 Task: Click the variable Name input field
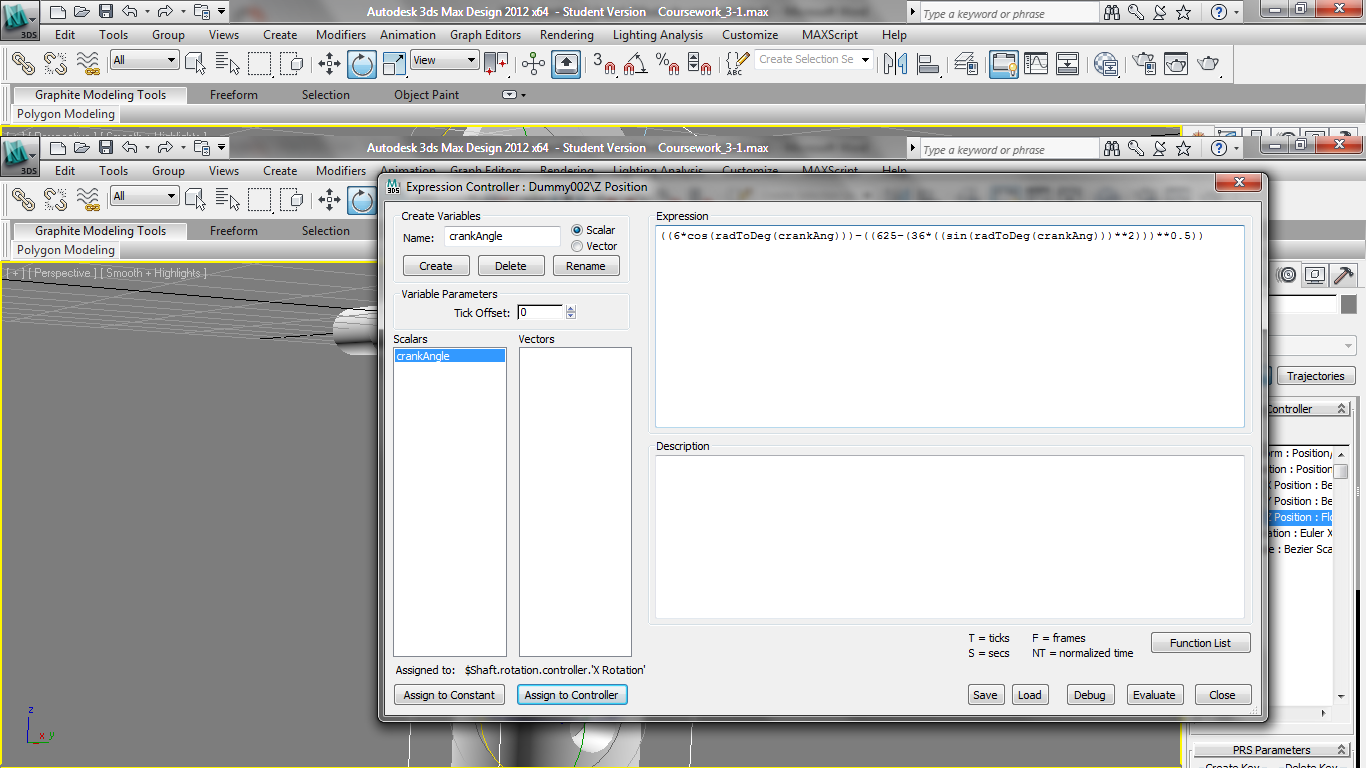[x=503, y=236]
